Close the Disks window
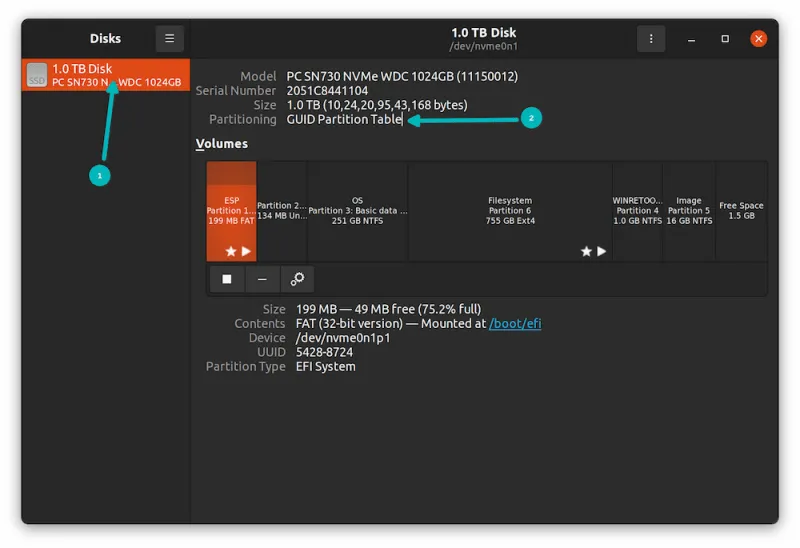Image resolution: width=800 pixels, height=548 pixels. (758, 39)
